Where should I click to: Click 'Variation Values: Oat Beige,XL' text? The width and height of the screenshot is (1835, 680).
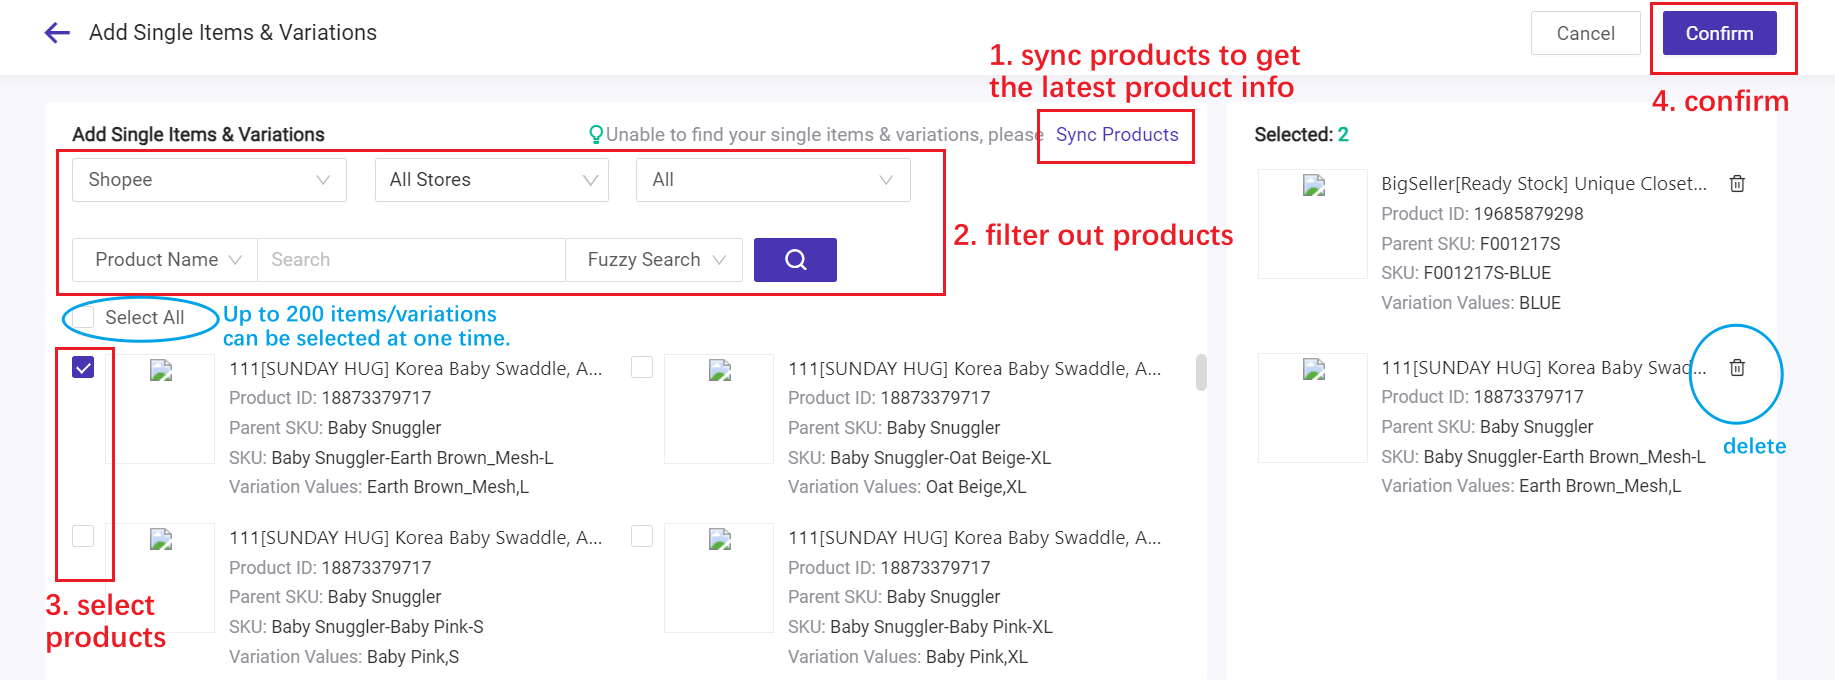pos(907,487)
